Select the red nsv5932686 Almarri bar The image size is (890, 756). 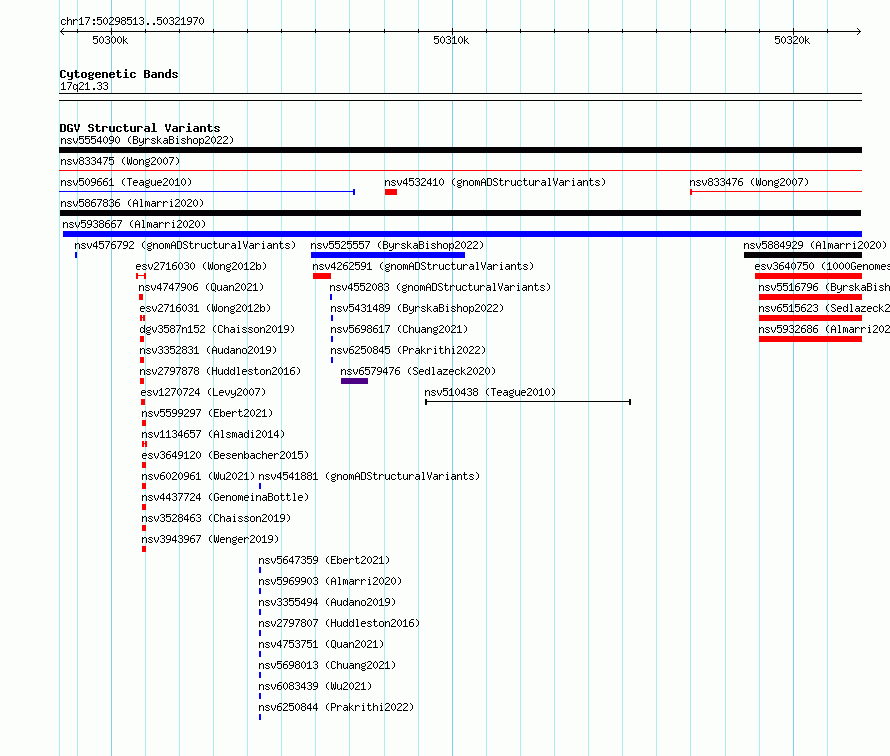pyautogui.click(x=810, y=339)
